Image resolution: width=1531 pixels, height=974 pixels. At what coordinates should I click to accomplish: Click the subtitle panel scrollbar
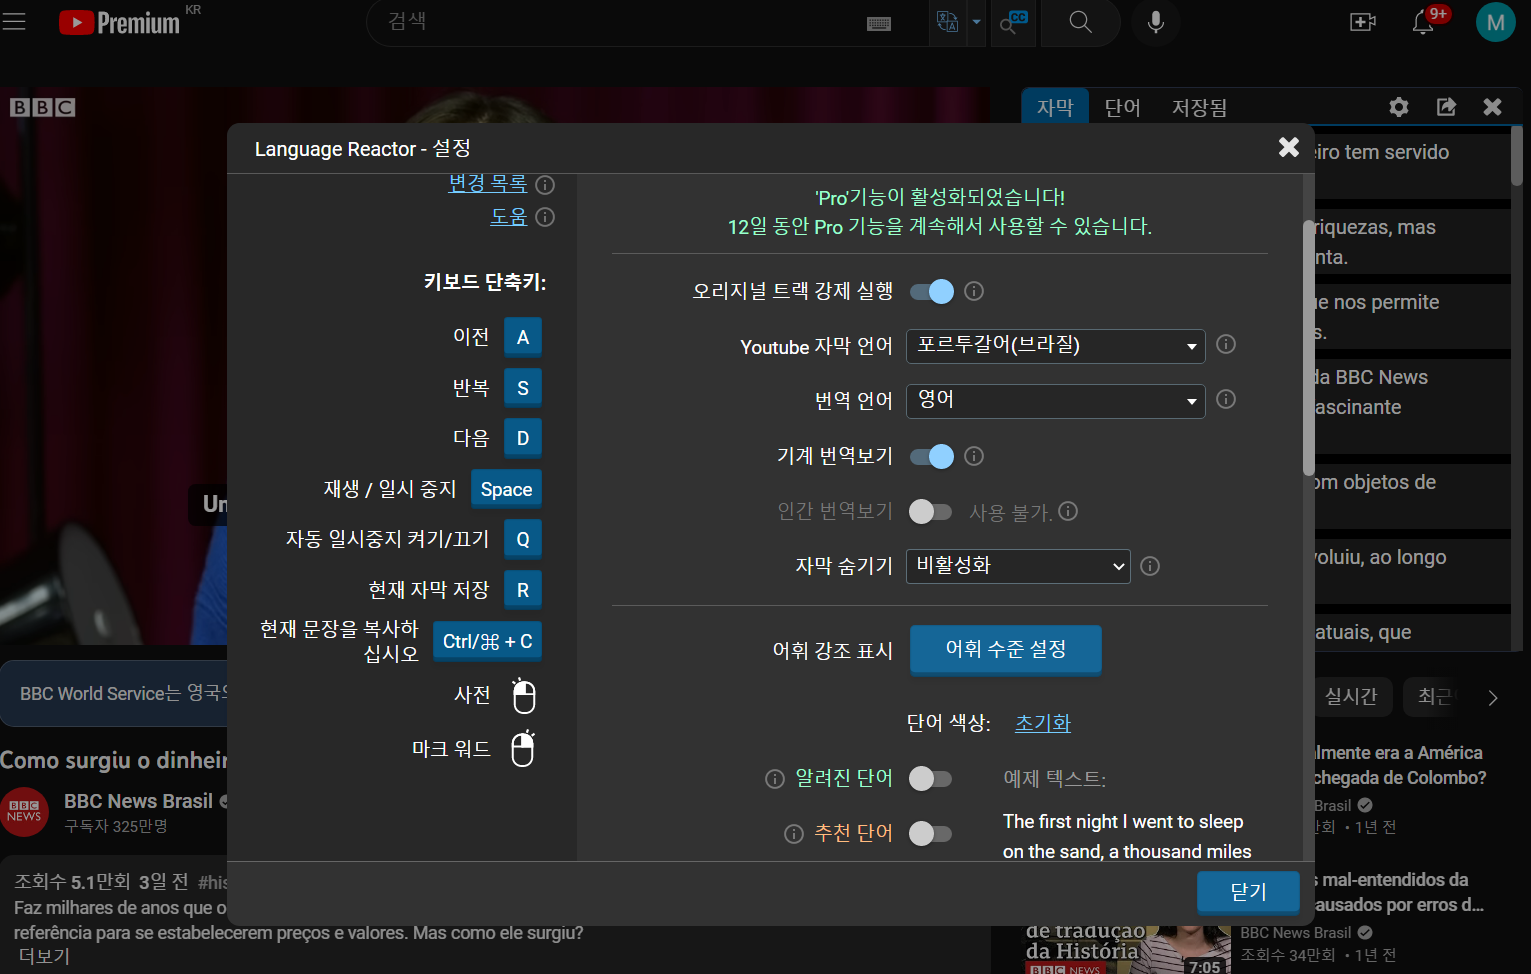(1516, 156)
